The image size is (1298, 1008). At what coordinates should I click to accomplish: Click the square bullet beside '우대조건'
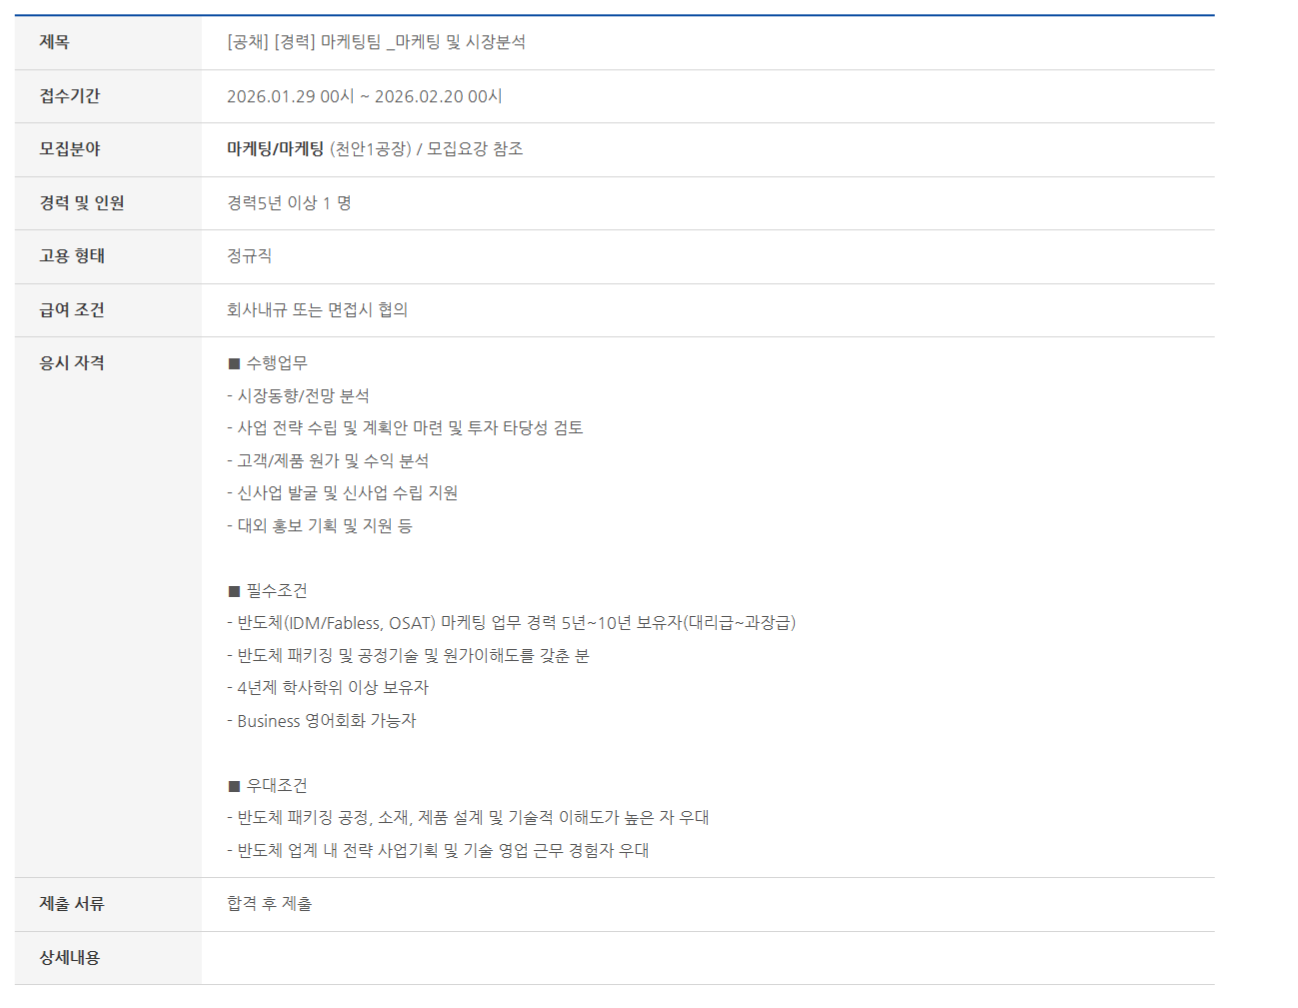234,786
